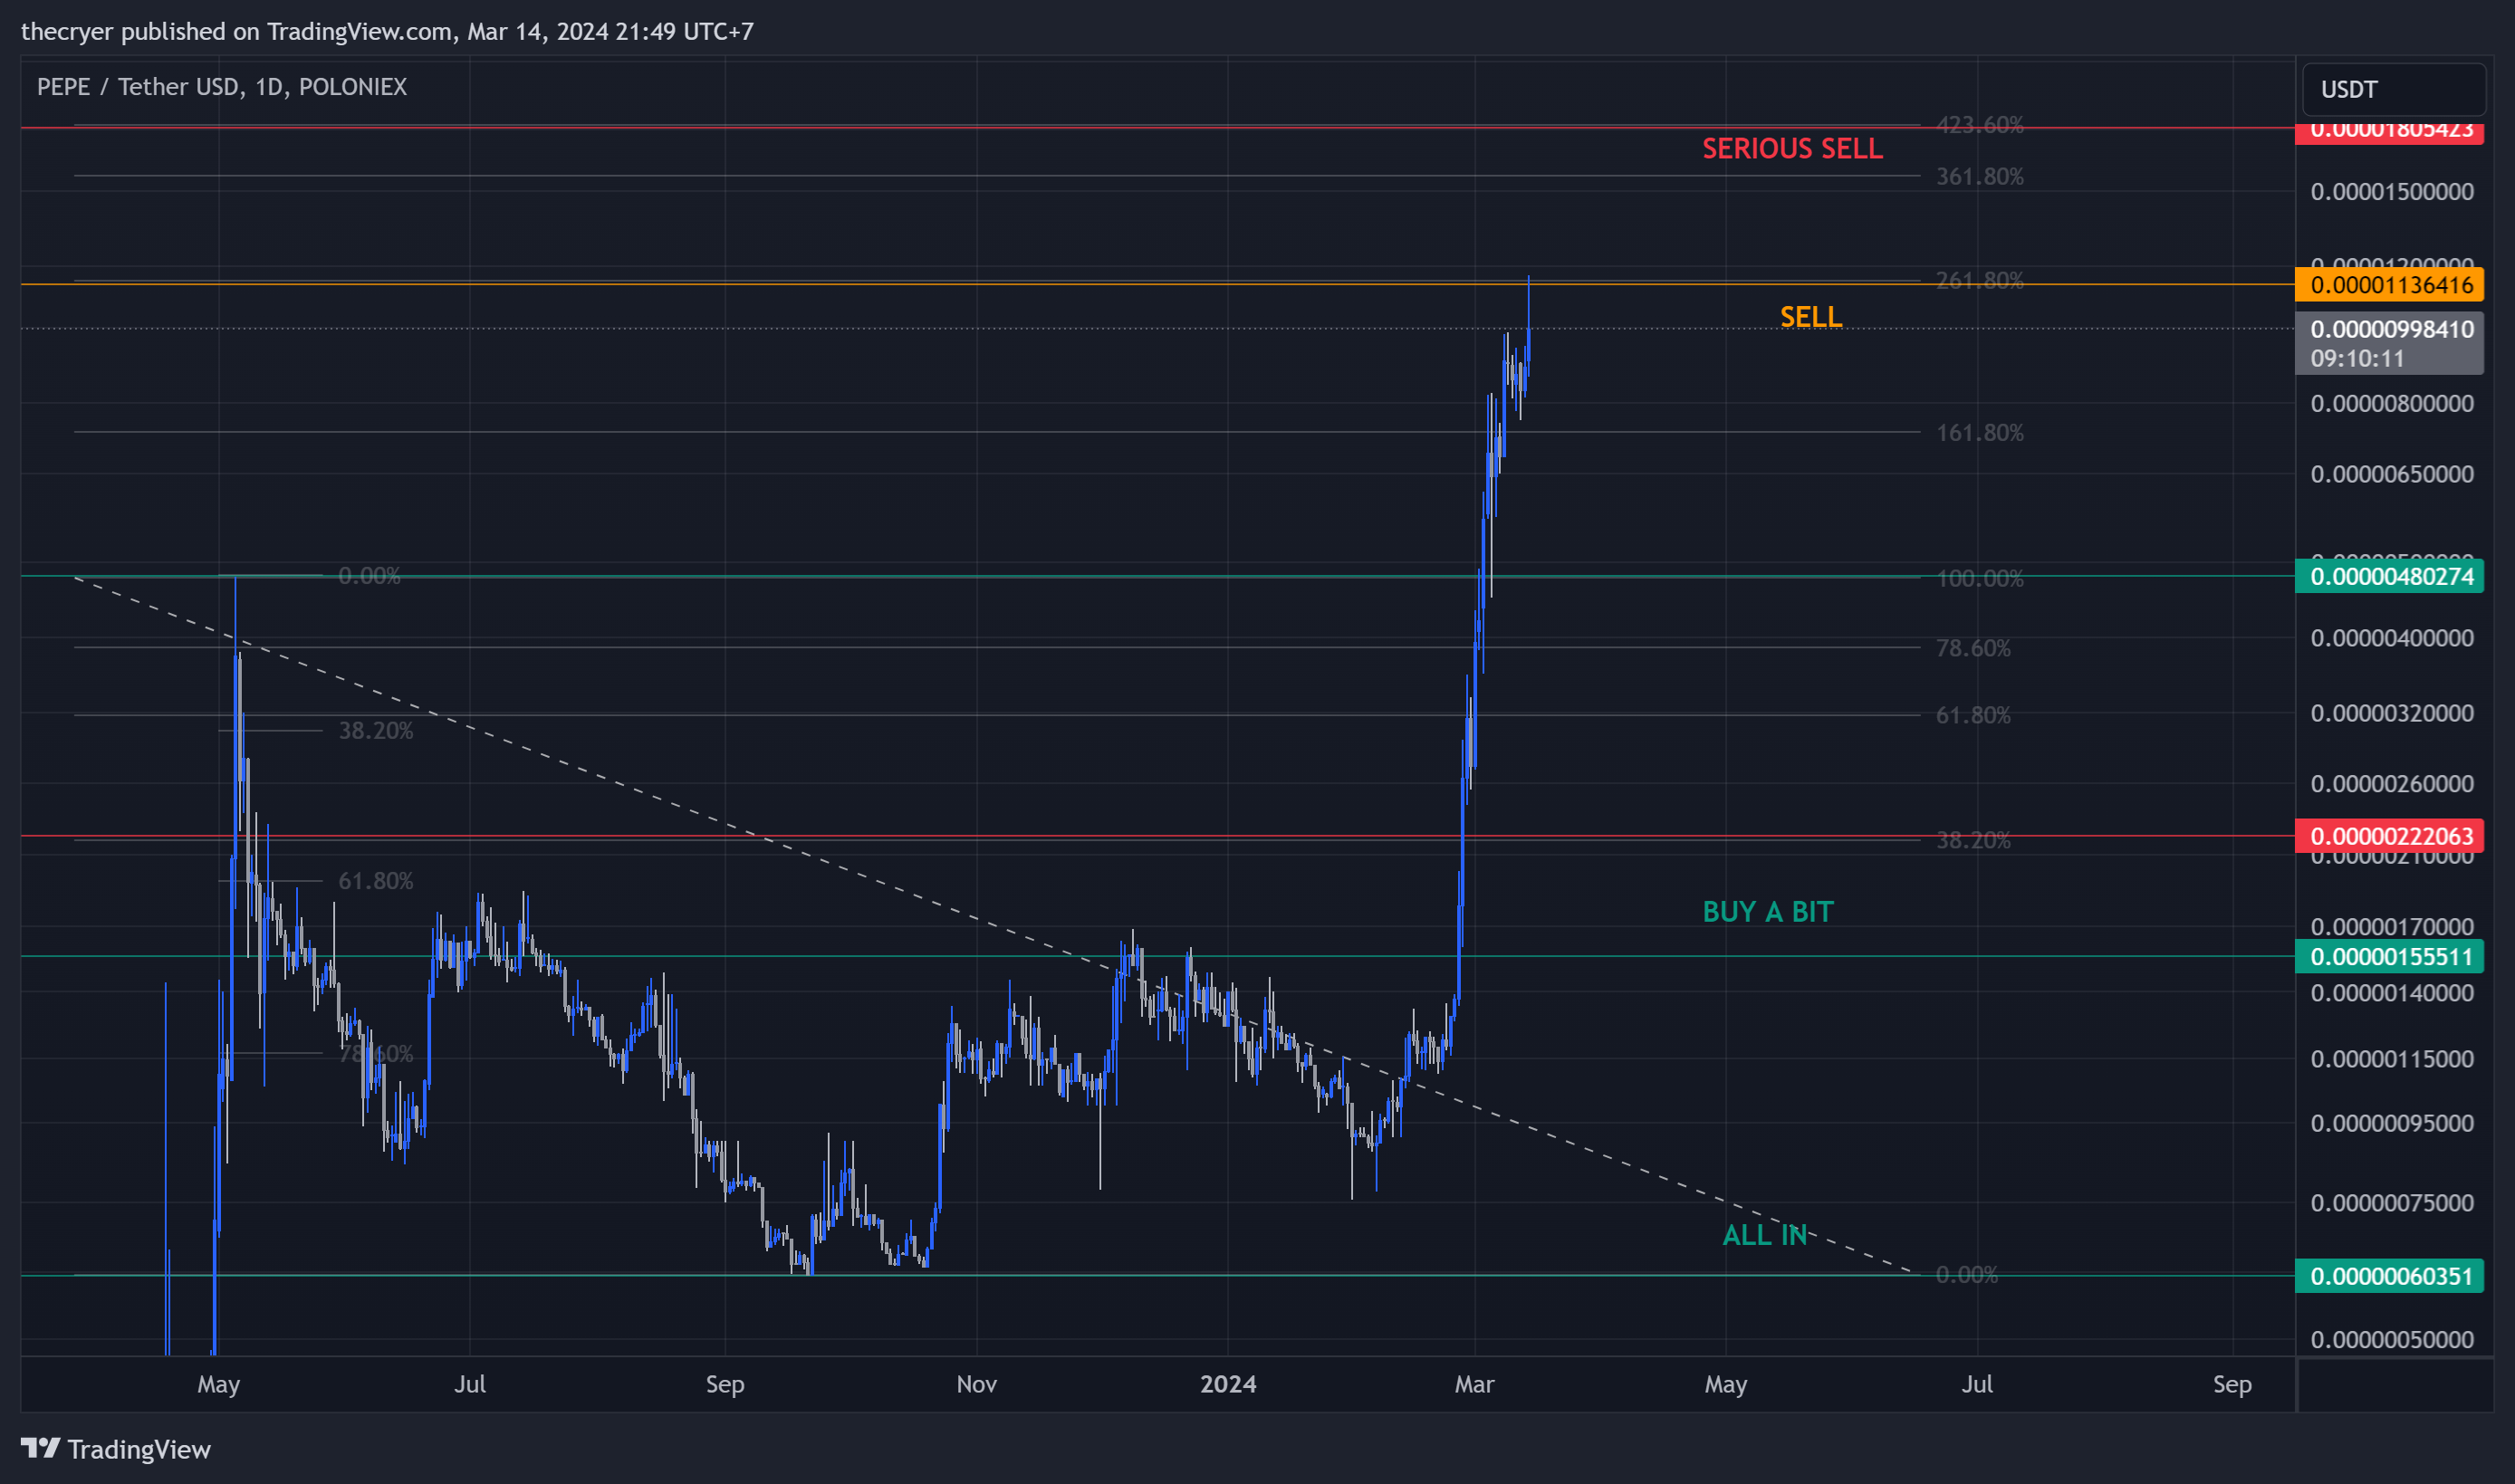Click the 0.00000400000 price scale value

click(x=2392, y=637)
